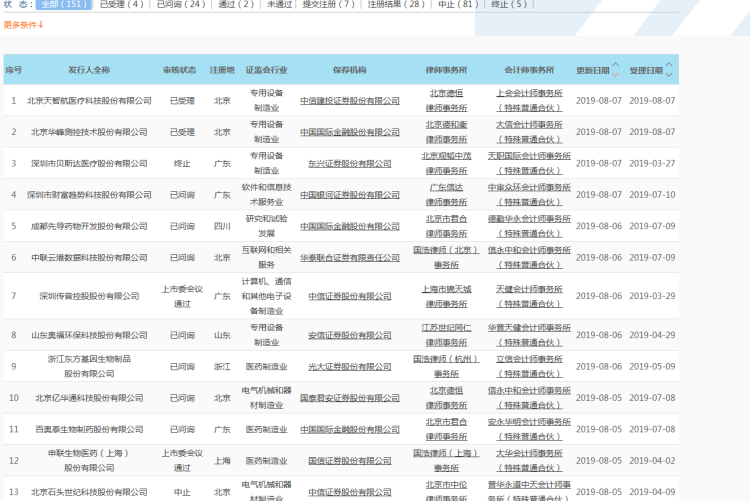Sort 受理日期 column ascending with up arrow
The height and width of the screenshot is (501, 750).
coord(669,65)
